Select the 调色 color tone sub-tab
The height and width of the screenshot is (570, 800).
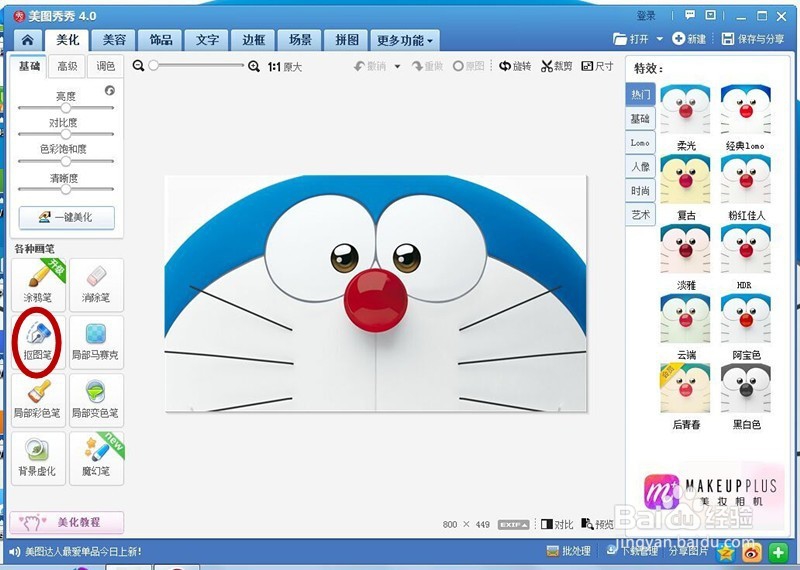pos(106,66)
